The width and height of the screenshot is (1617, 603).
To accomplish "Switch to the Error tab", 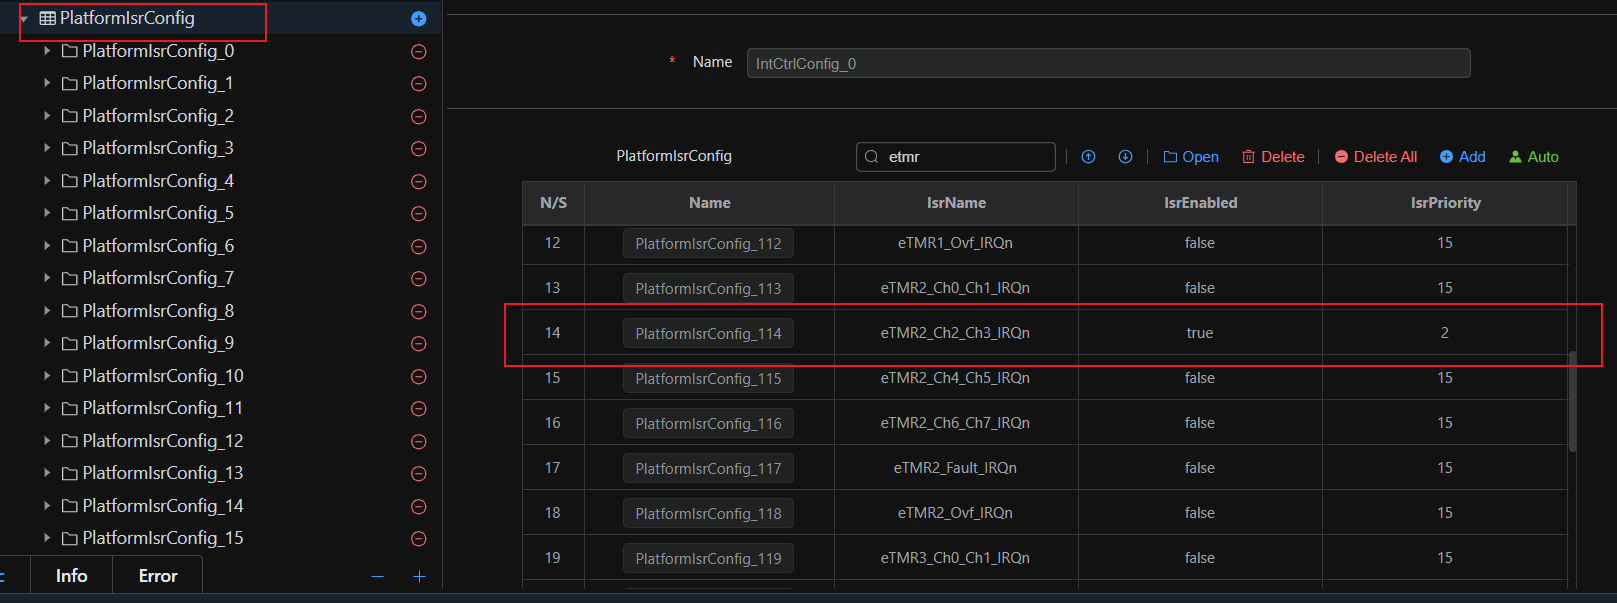I will click(158, 576).
